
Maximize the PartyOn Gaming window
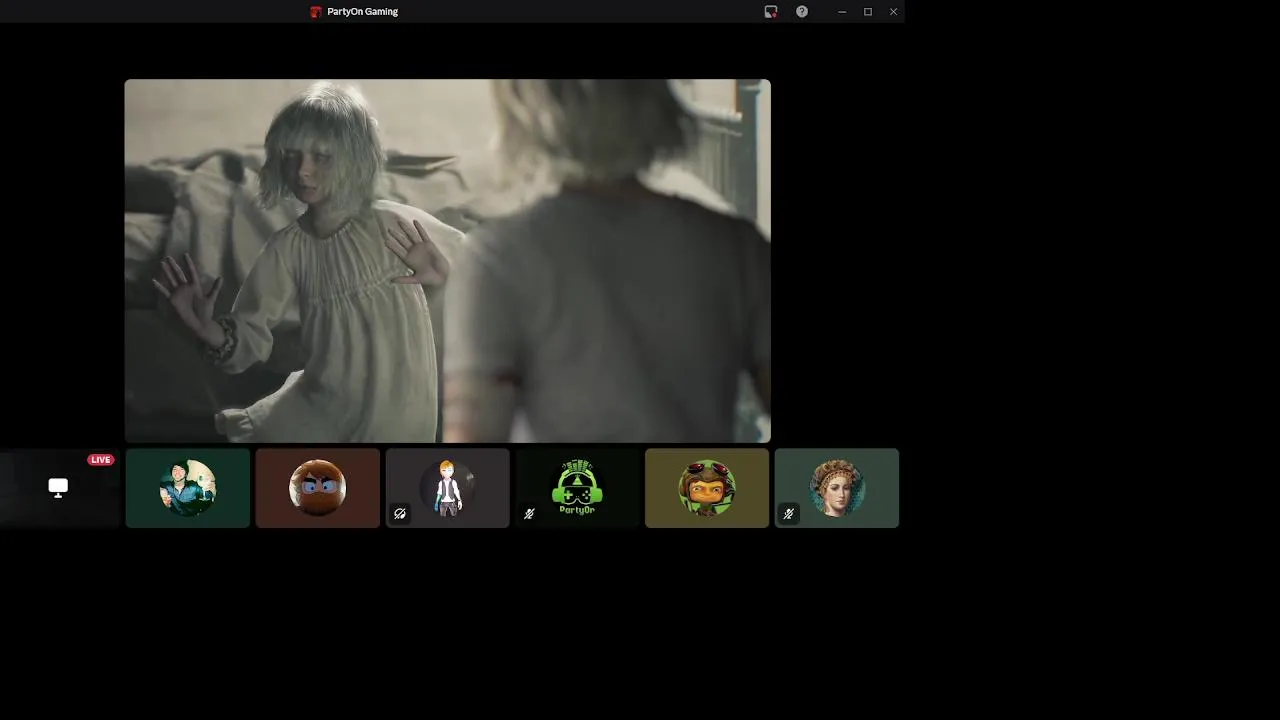tap(868, 12)
